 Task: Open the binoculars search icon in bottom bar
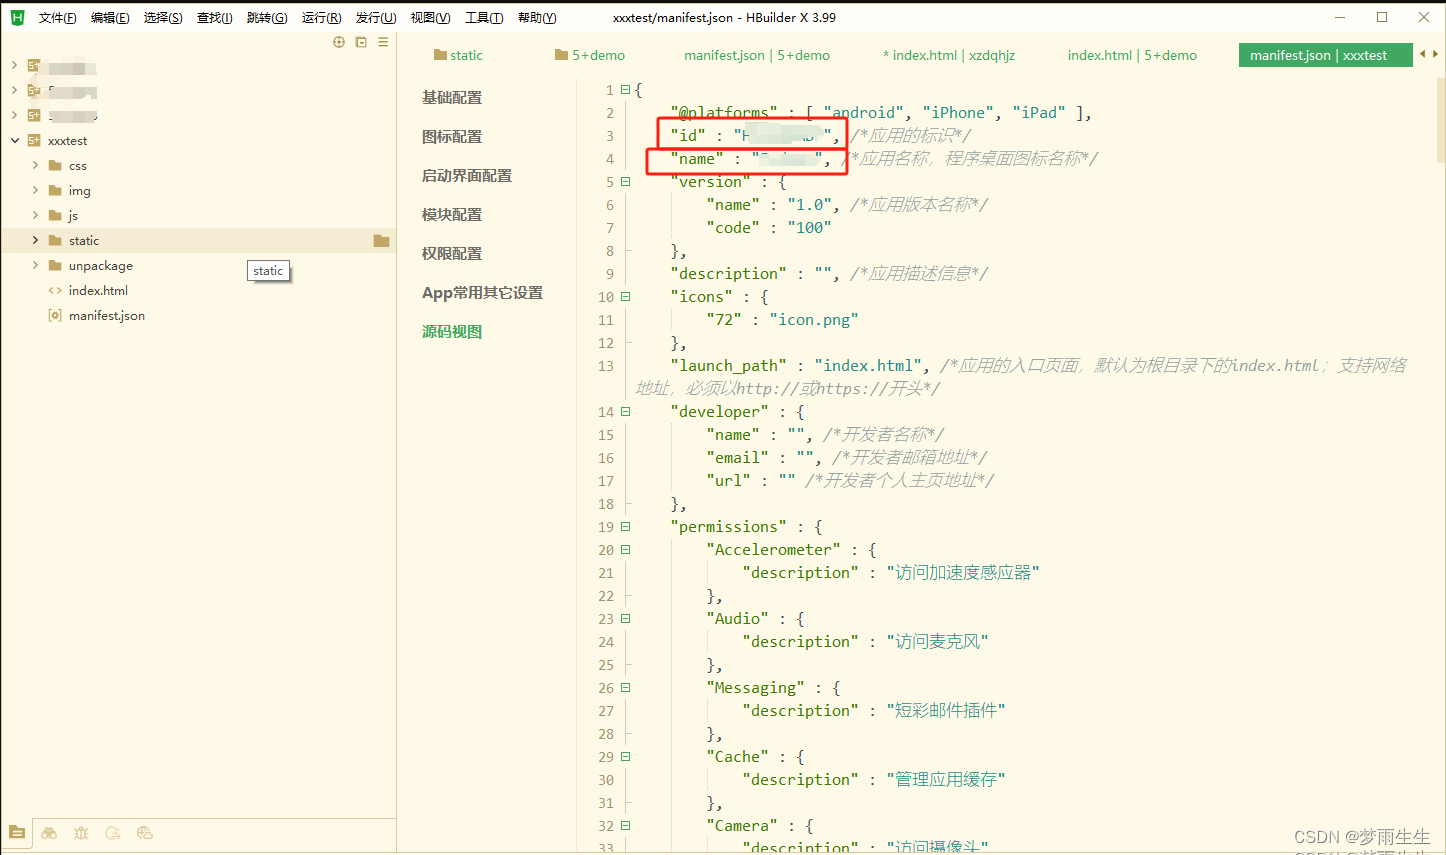tap(49, 833)
